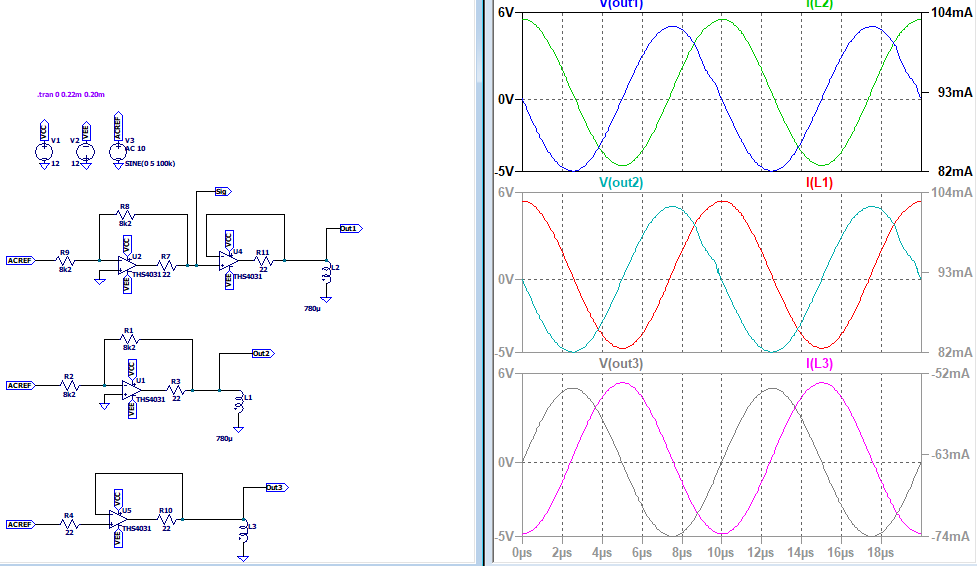The height and width of the screenshot is (566, 977).
Task: Select the Sig net label flag
Action: [221, 190]
